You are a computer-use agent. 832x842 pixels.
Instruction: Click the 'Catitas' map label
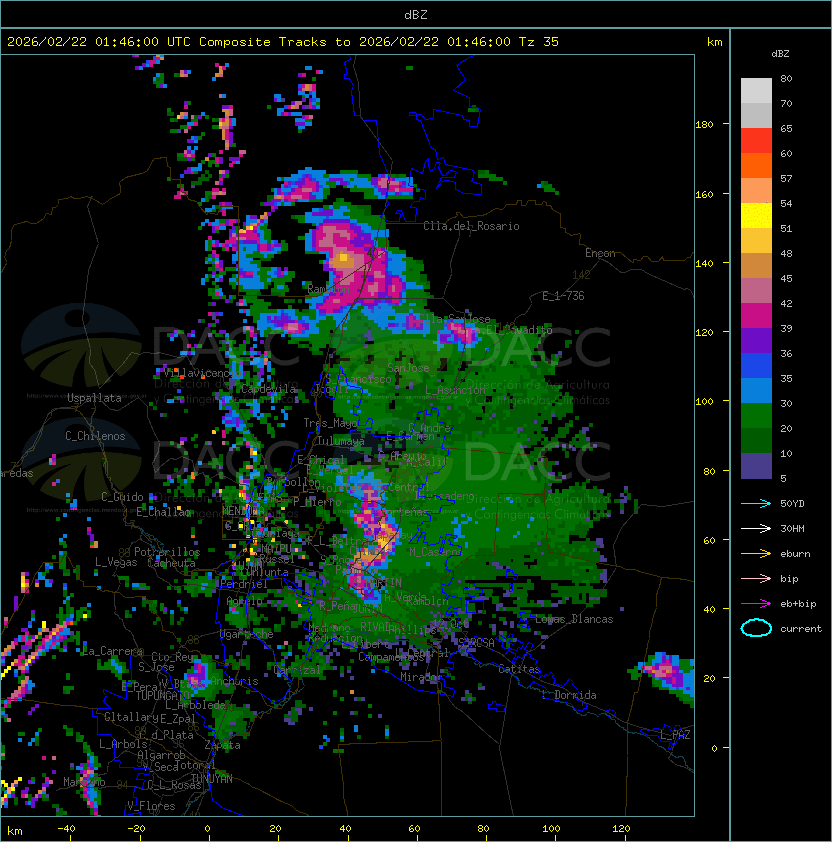point(519,669)
